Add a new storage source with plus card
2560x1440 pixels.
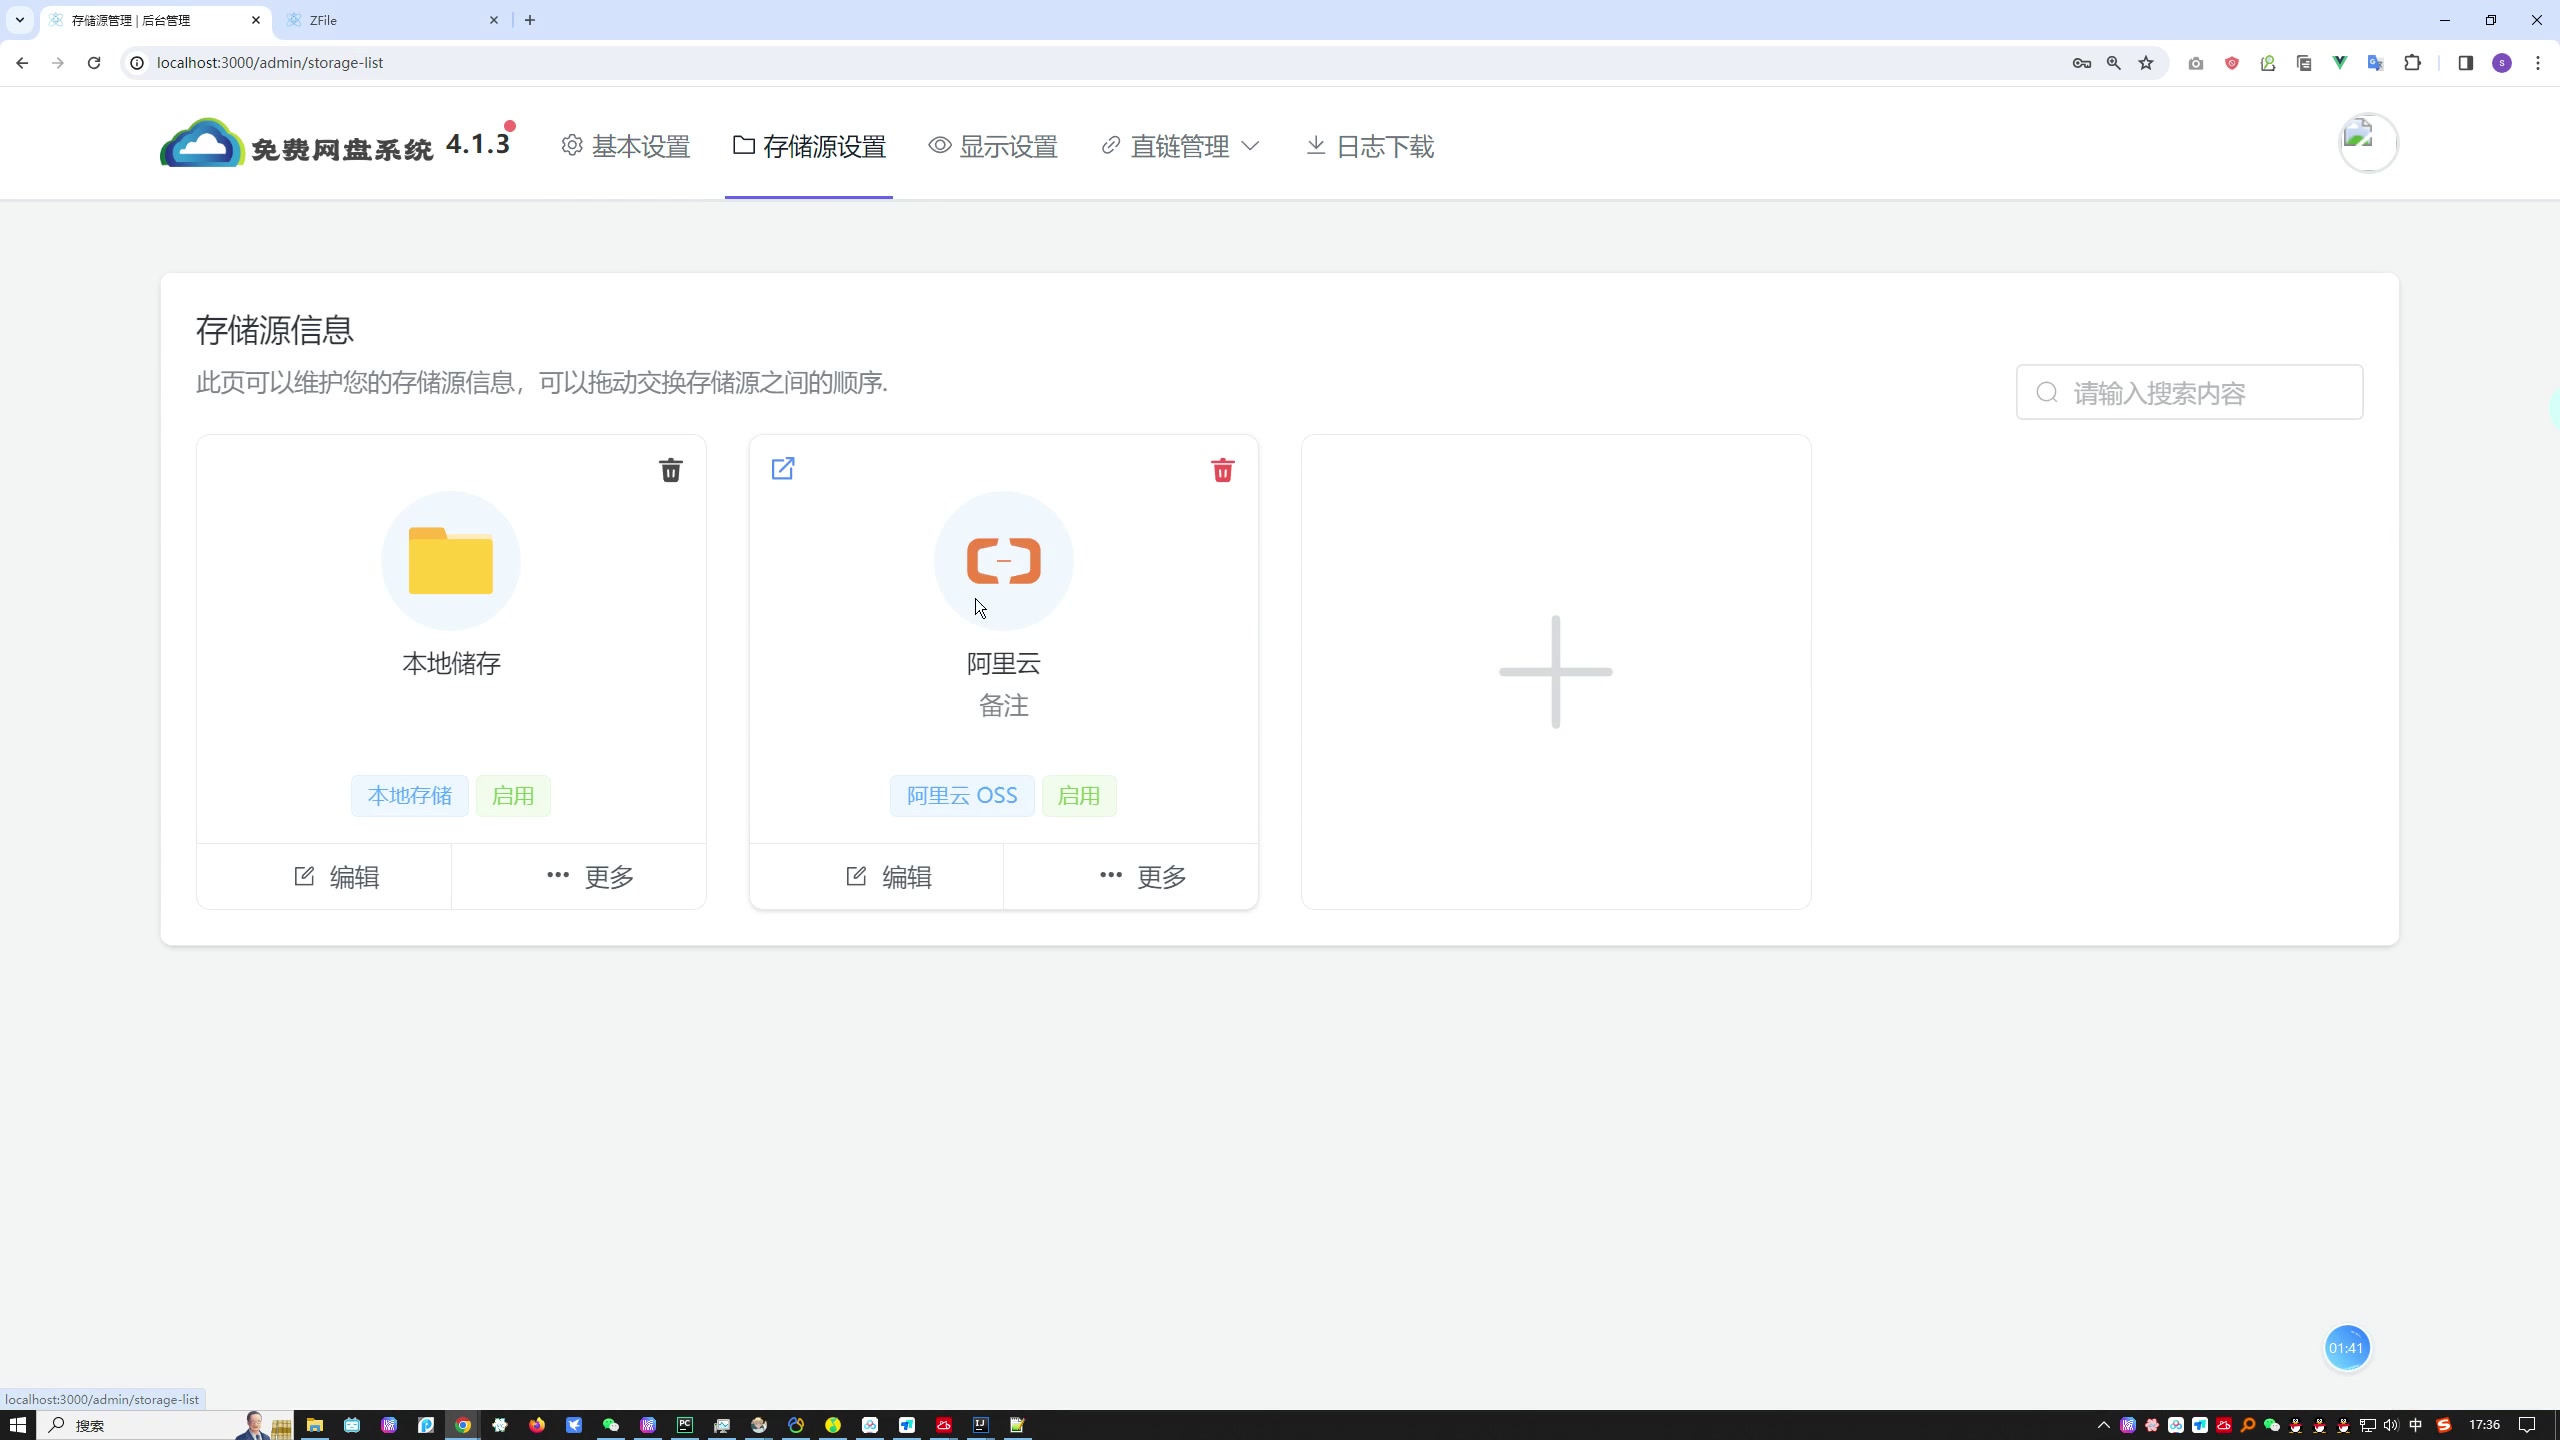[1556, 672]
